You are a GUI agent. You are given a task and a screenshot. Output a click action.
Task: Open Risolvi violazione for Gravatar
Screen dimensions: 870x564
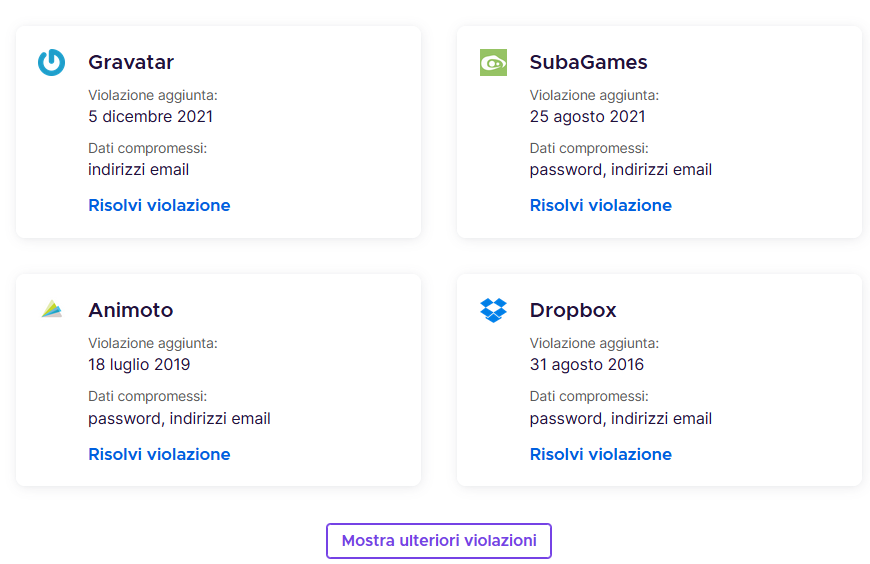(x=159, y=205)
